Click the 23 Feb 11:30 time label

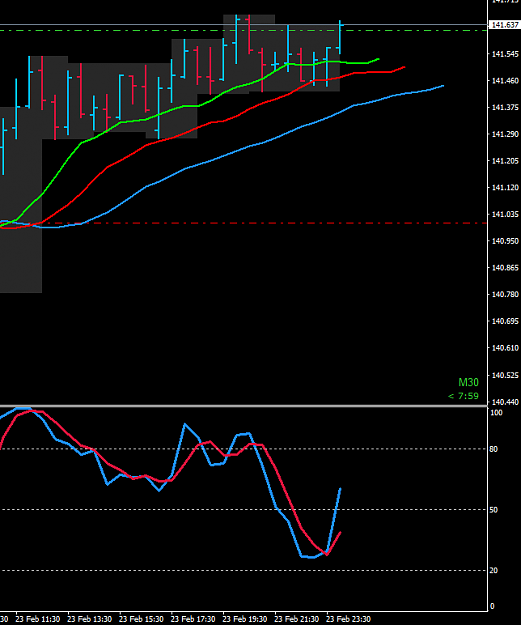38,619
